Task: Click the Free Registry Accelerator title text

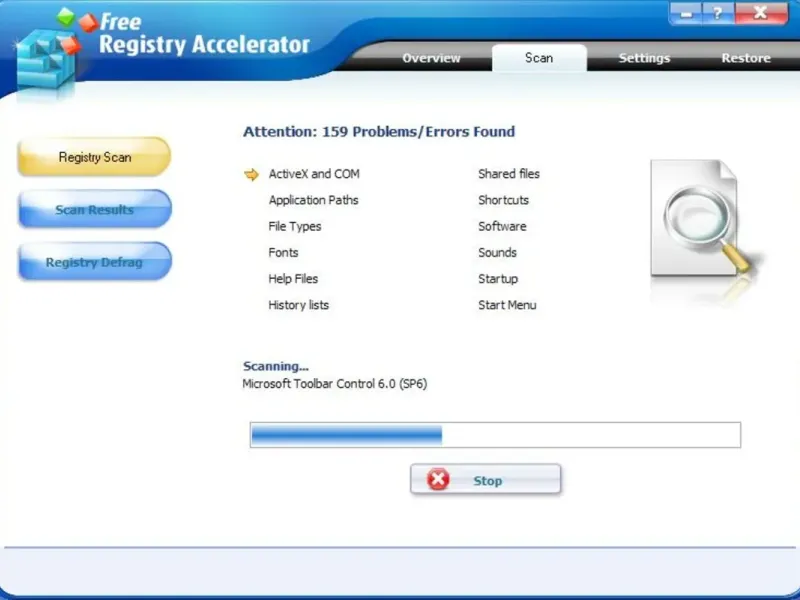Action: tap(204, 34)
